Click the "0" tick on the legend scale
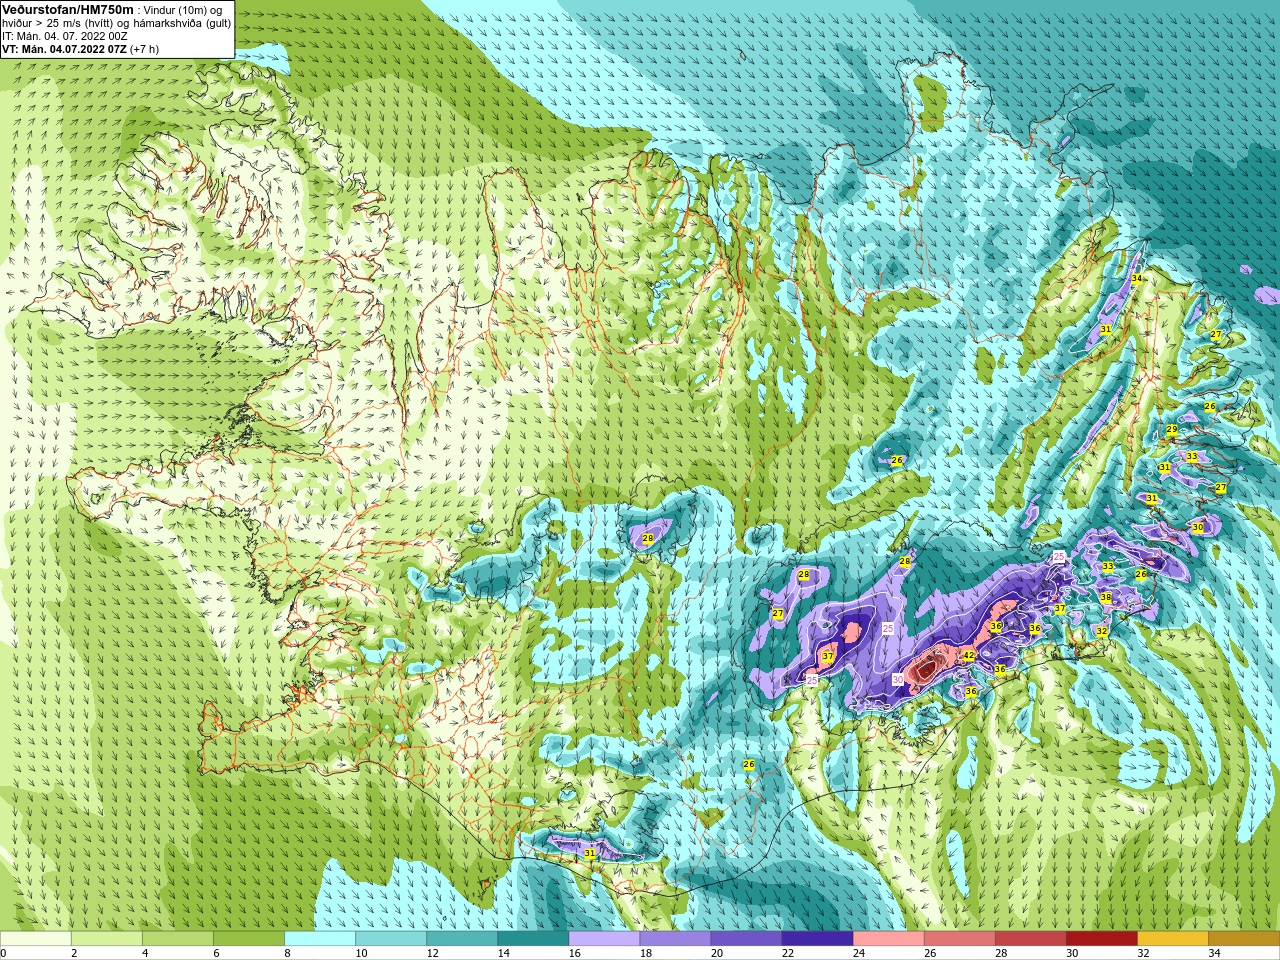The width and height of the screenshot is (1280, 960). [x=3, y=953]
